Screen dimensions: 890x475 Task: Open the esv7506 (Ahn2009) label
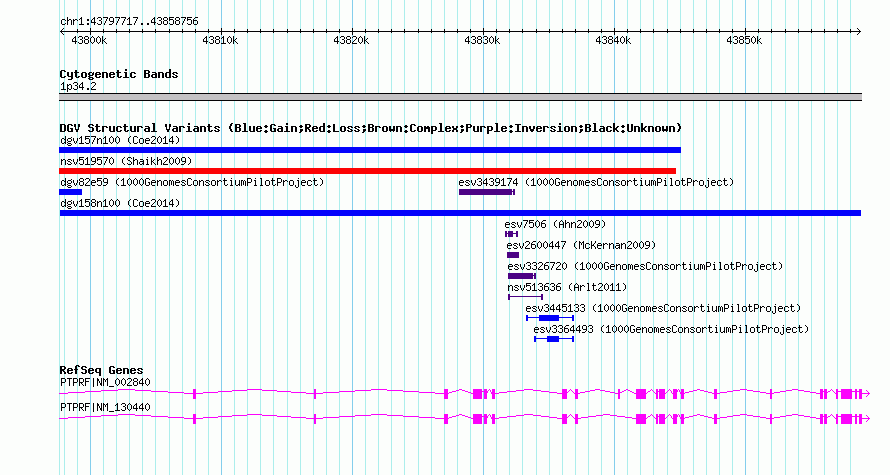555,224
